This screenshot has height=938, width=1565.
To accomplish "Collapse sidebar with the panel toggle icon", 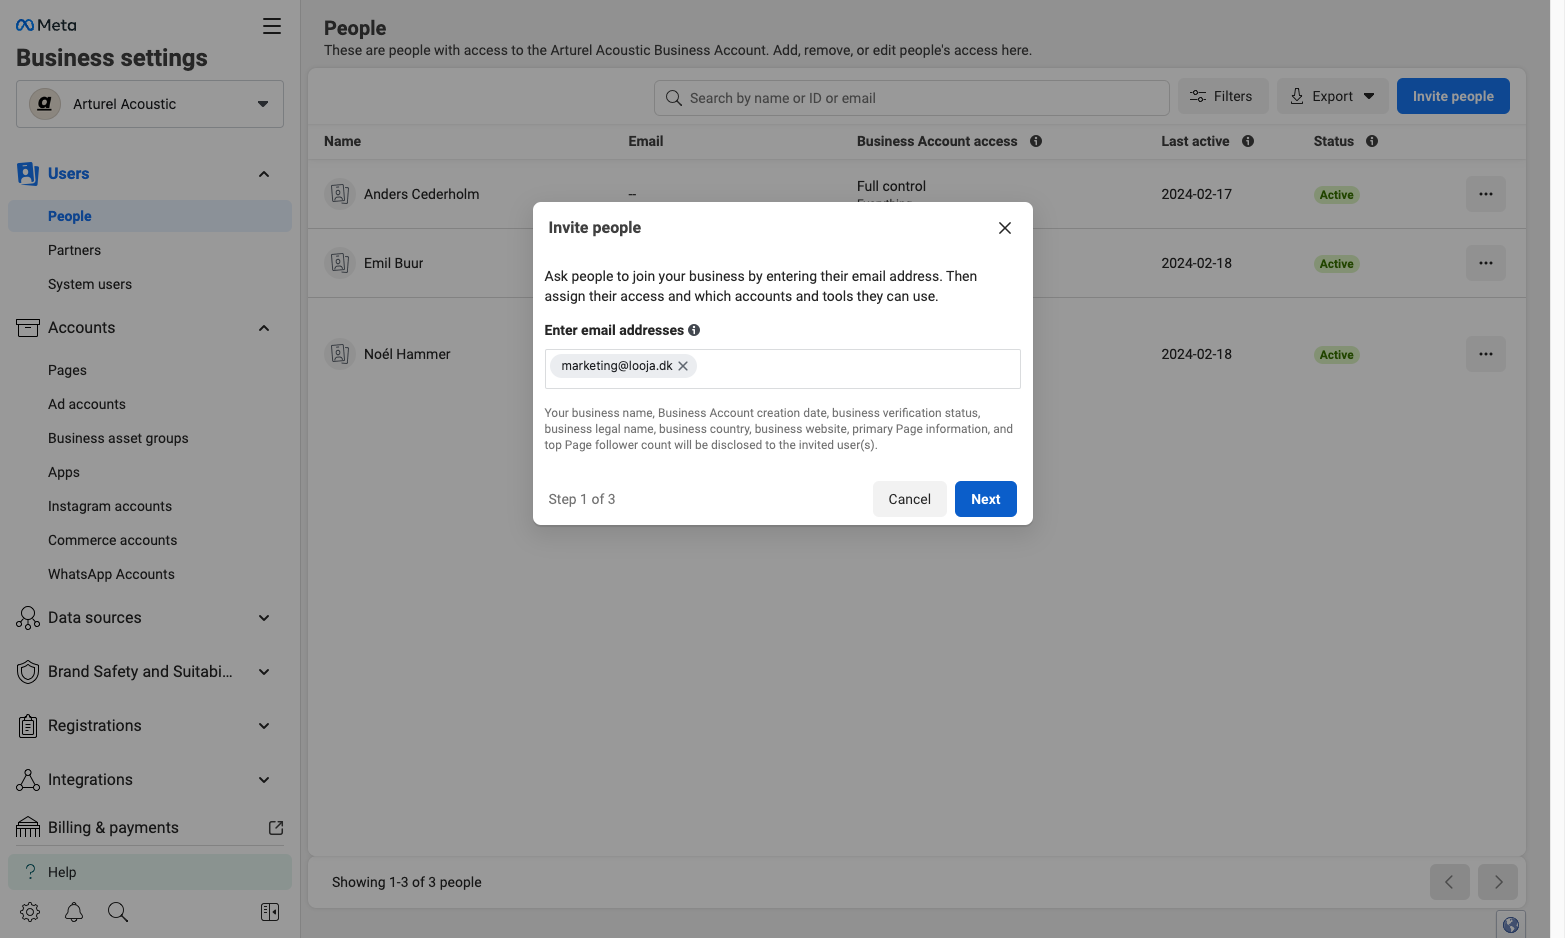I will tap(270, 912).
